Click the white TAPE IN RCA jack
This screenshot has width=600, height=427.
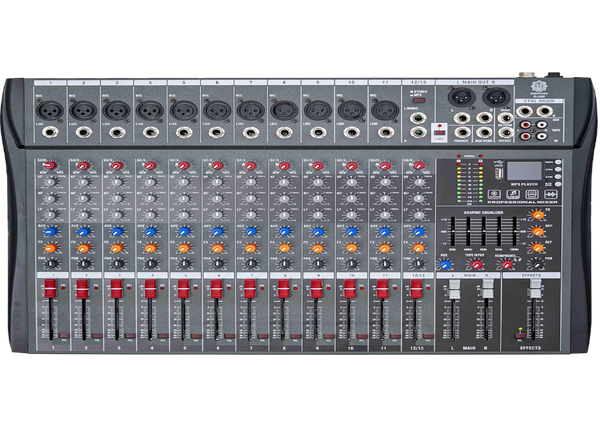542,136
